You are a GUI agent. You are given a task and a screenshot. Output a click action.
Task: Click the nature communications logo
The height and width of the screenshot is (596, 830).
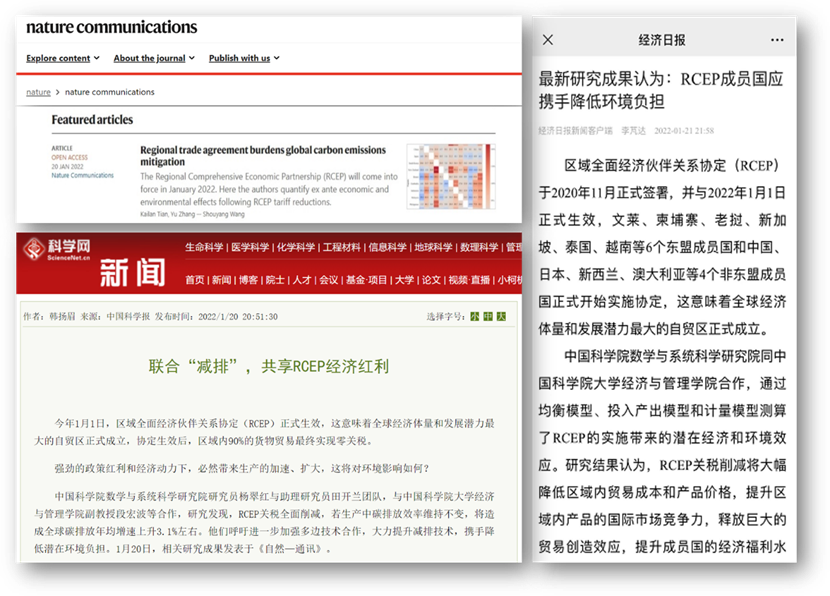pyautogui.click(x=112, y=28)
